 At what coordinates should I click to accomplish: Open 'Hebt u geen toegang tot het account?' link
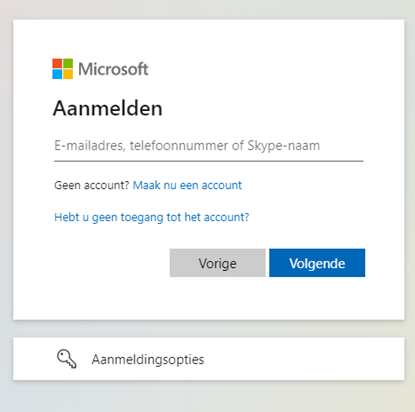click(x=152, y=217)
